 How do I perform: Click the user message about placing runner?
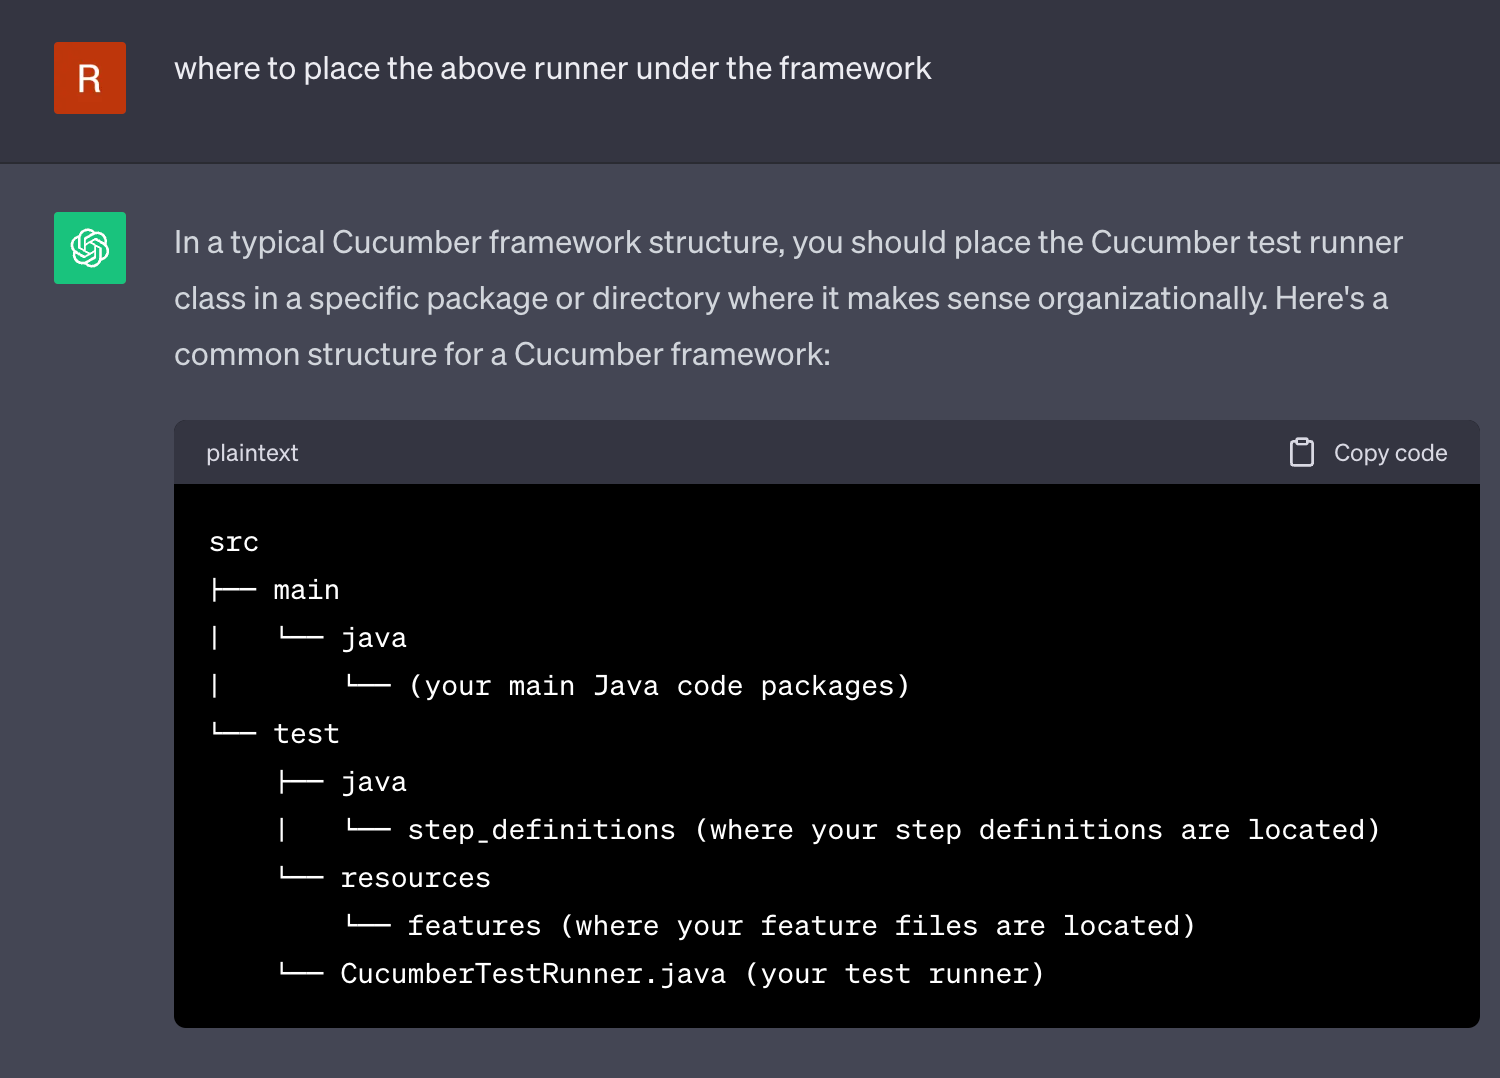[x=553, y=68]
